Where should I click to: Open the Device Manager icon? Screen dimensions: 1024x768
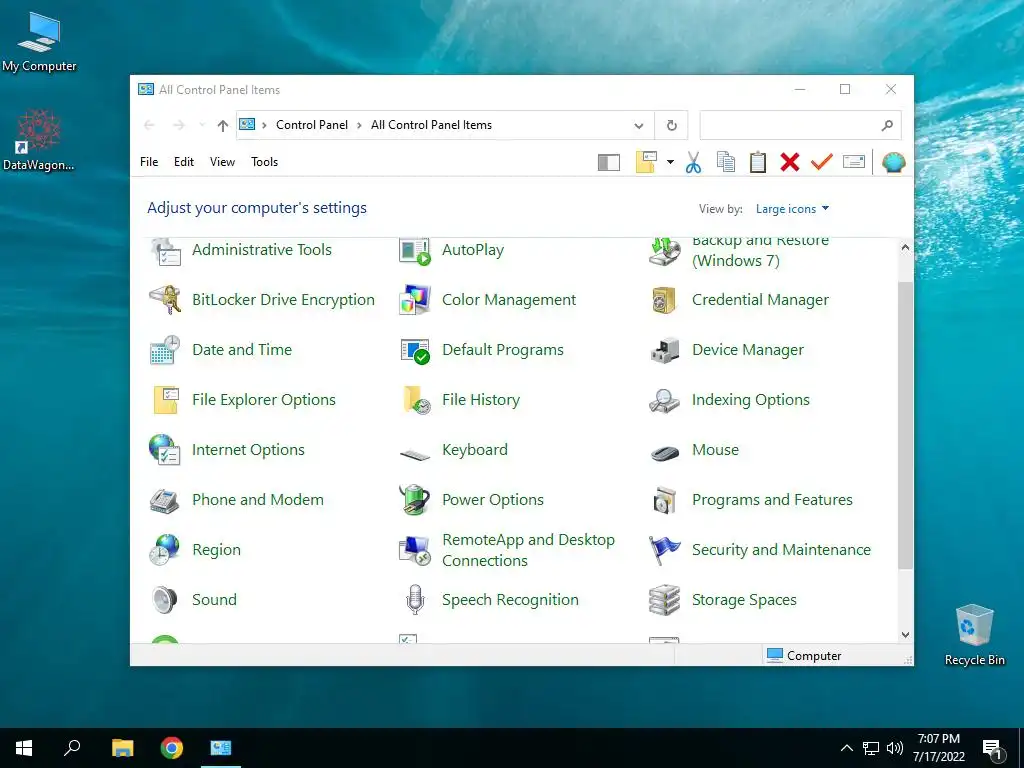tap(665, 350)
